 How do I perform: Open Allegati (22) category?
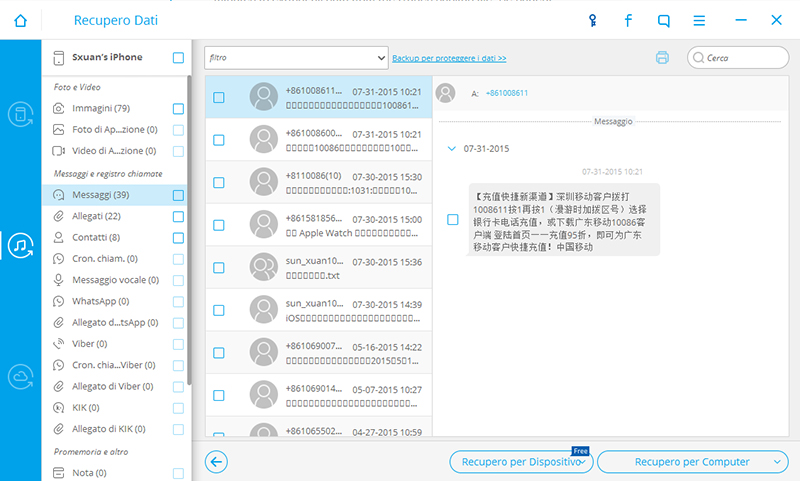pyautogui.click(x=96, y=216)
